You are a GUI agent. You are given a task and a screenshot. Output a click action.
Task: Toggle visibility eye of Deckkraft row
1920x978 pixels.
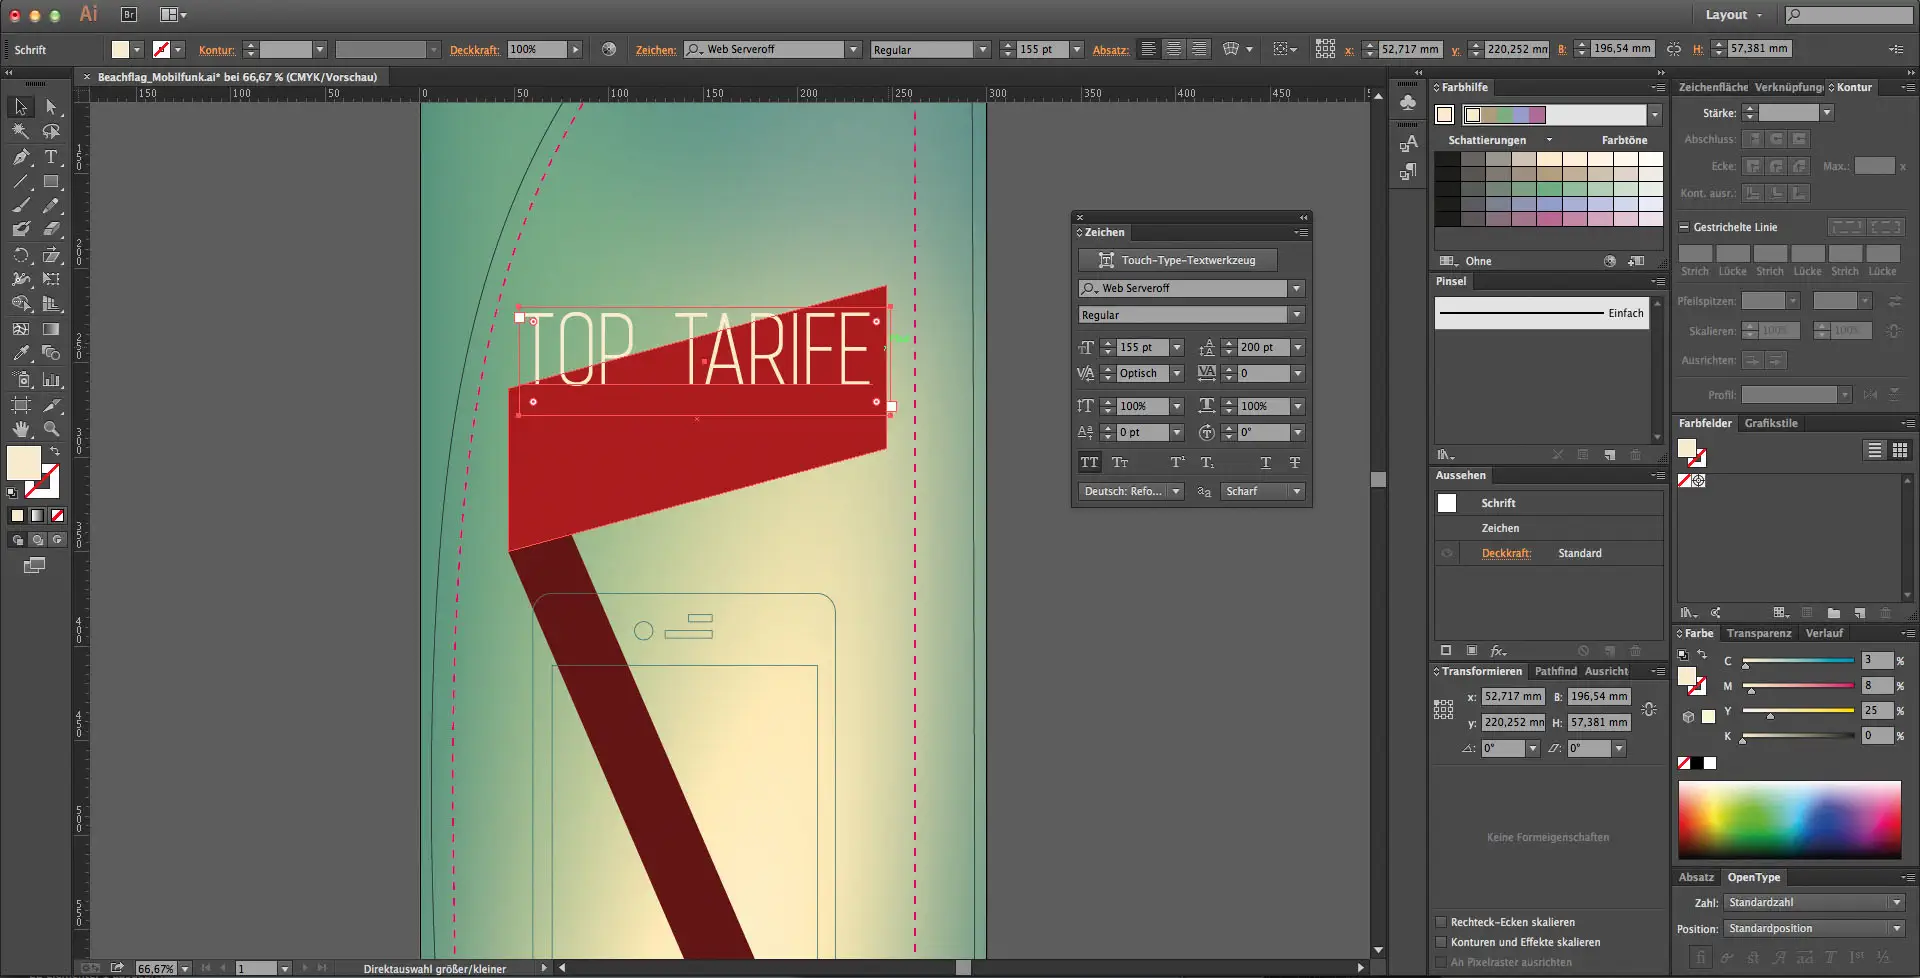point(1446,553)
